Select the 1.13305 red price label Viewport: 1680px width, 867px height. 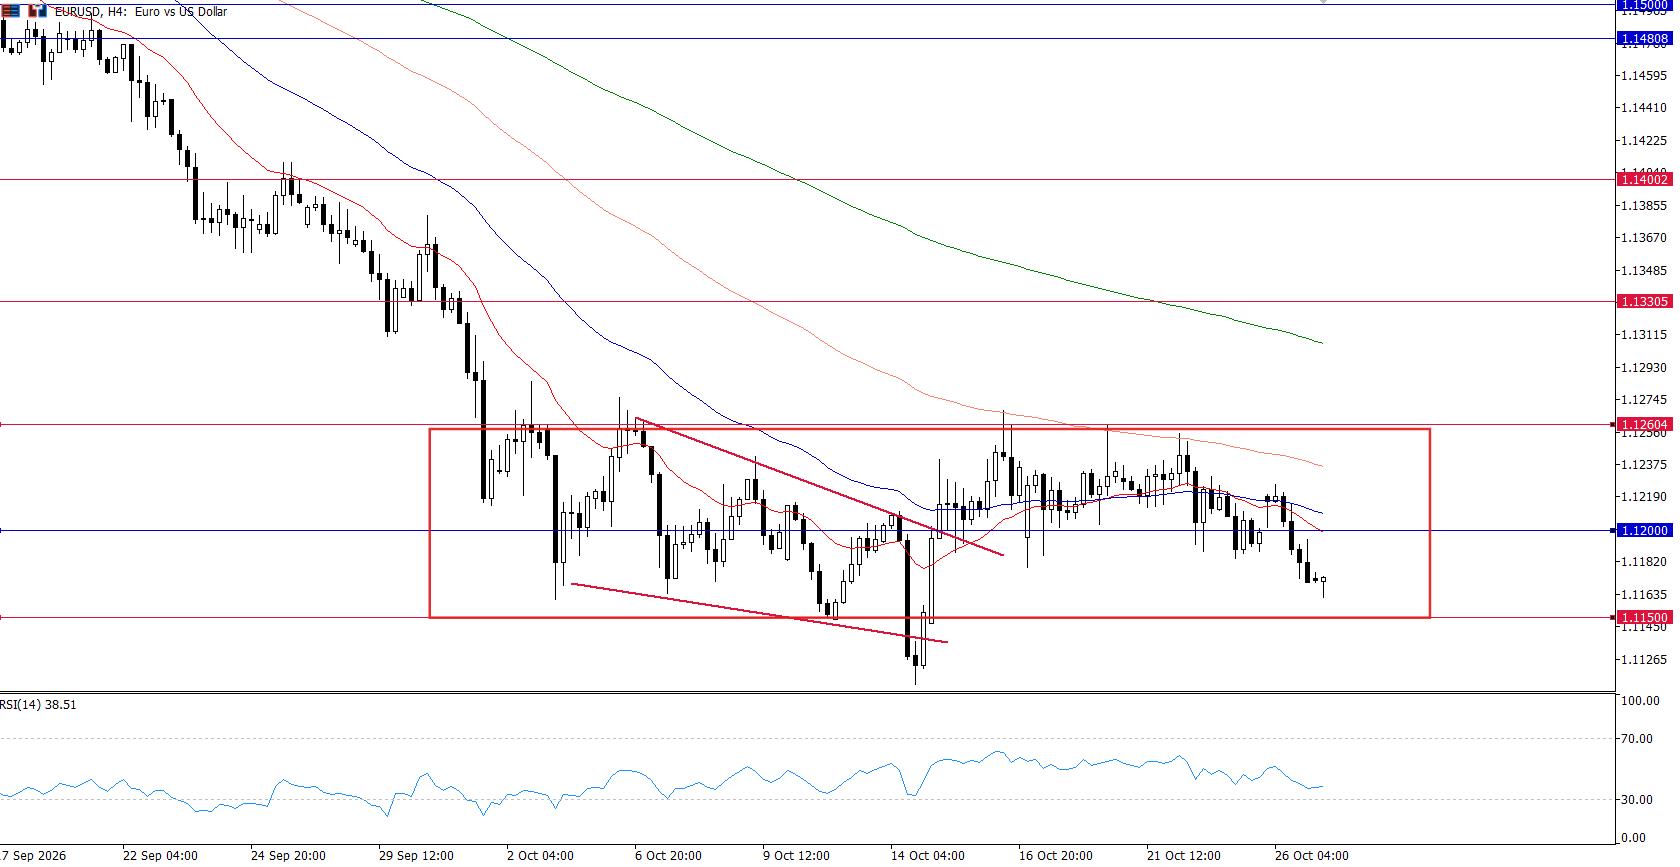tap(1644, 301)
